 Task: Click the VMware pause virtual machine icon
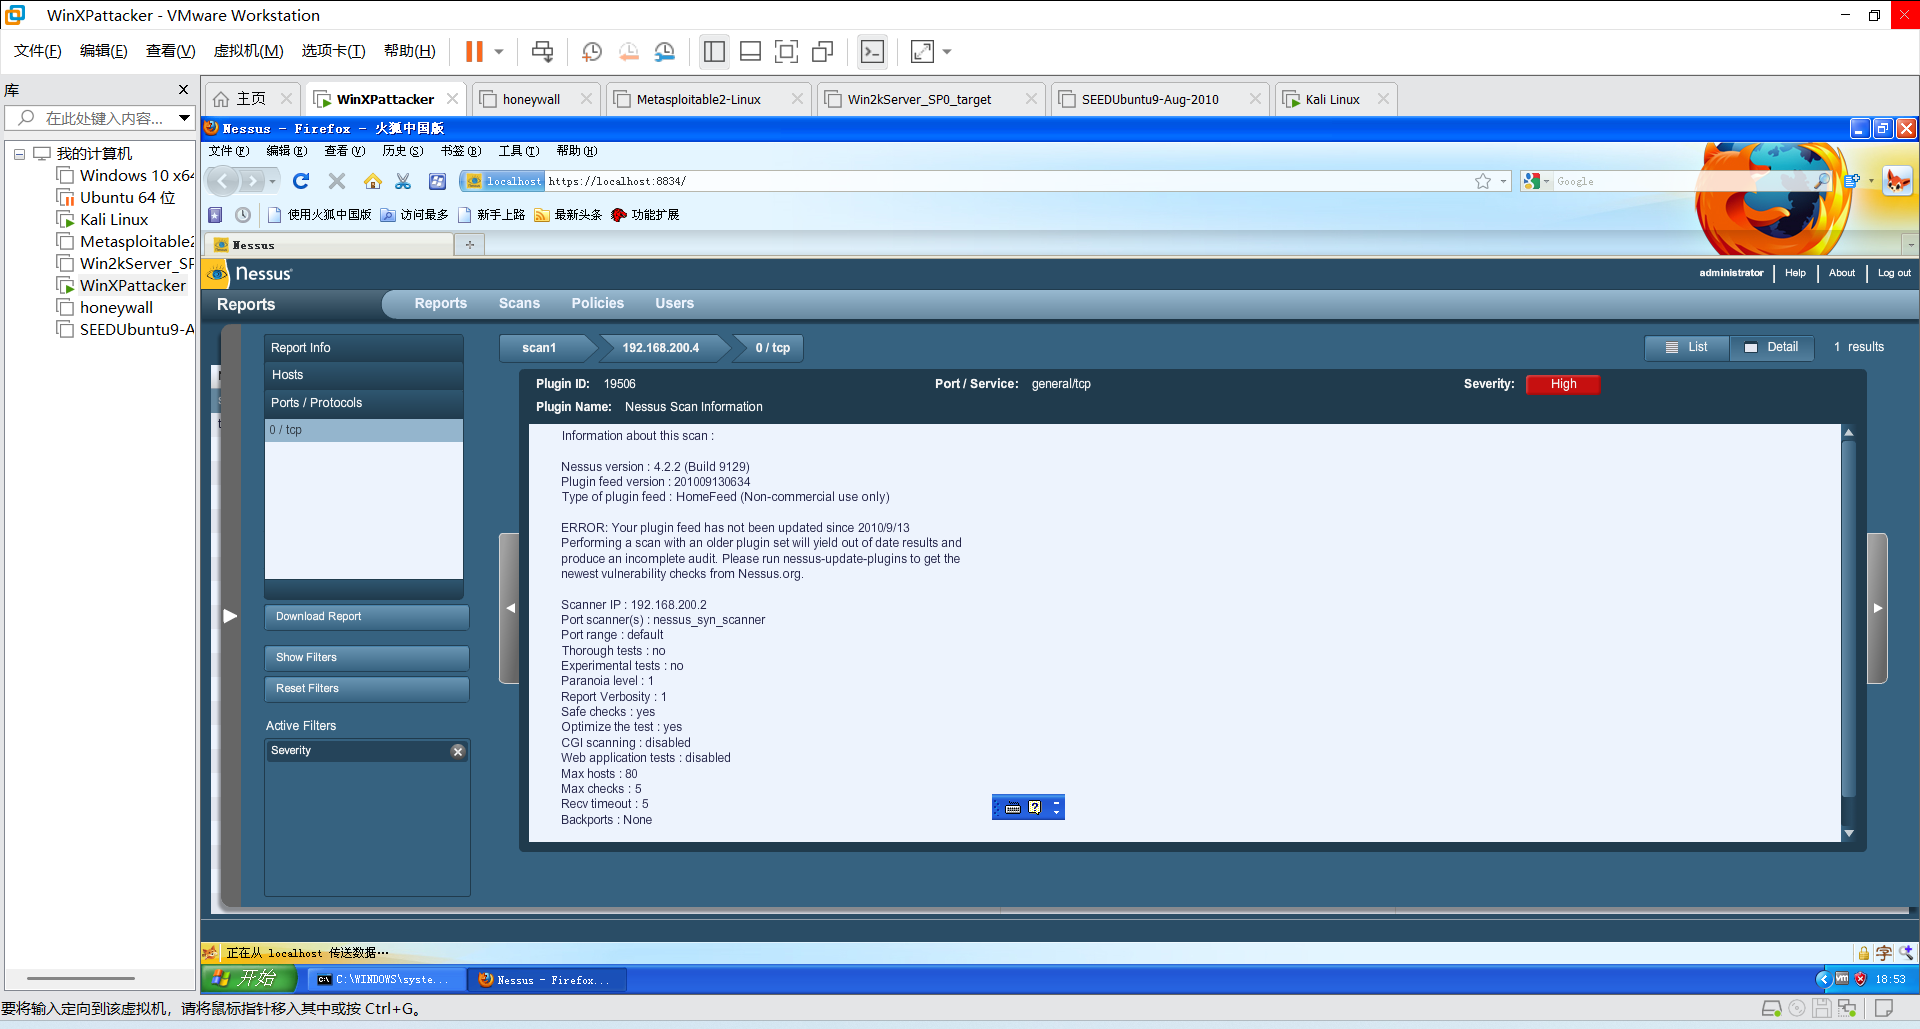tap(474, 51)
